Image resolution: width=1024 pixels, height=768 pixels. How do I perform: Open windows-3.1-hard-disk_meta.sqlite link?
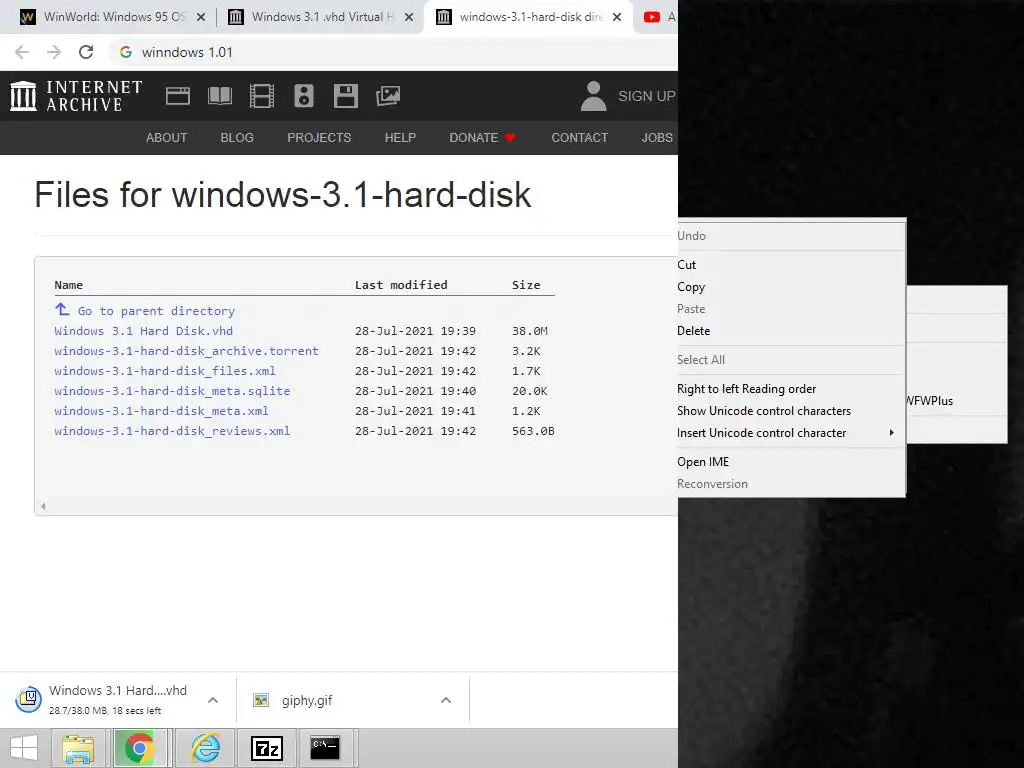tap(172, 391)
